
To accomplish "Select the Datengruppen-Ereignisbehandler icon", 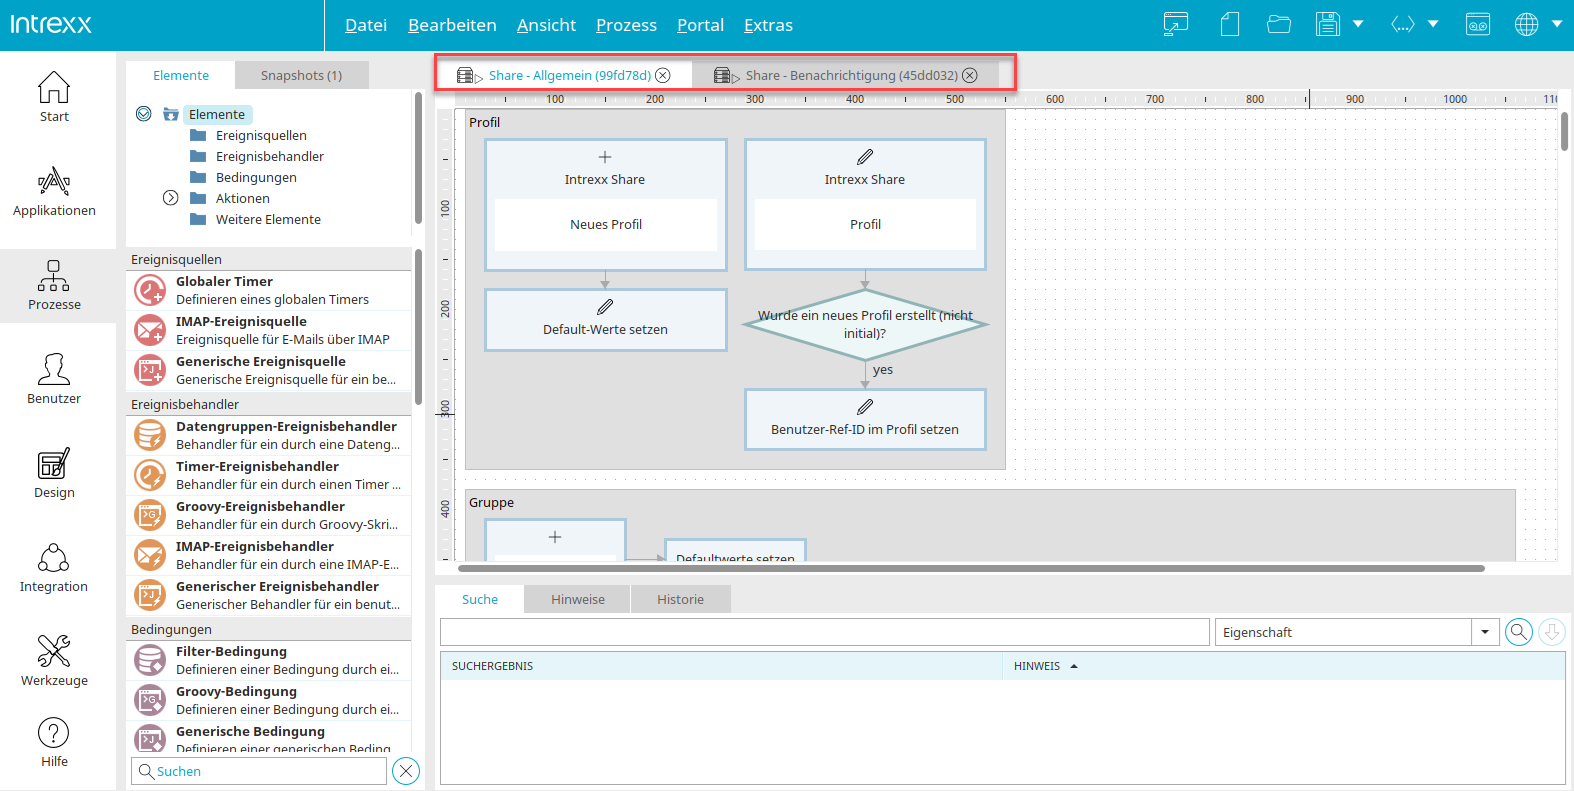I will (150, 435).
